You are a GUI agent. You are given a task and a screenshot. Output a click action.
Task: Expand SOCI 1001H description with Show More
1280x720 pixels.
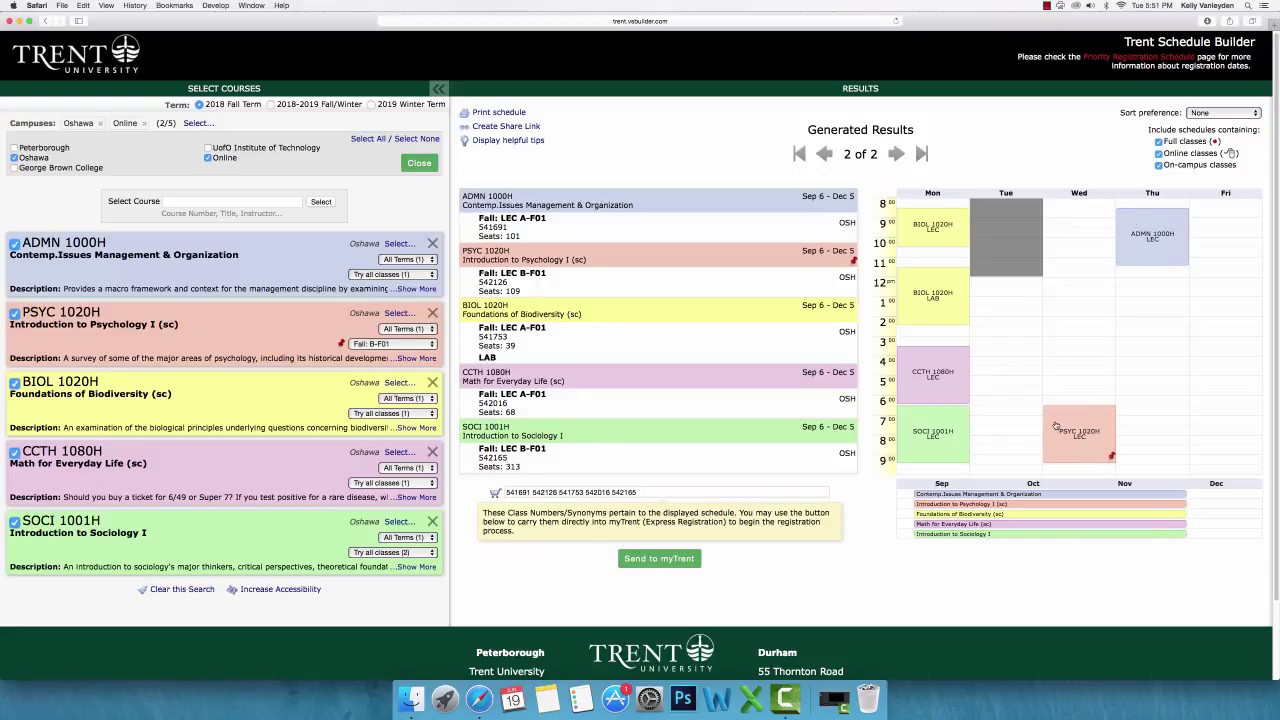(416, 567)
